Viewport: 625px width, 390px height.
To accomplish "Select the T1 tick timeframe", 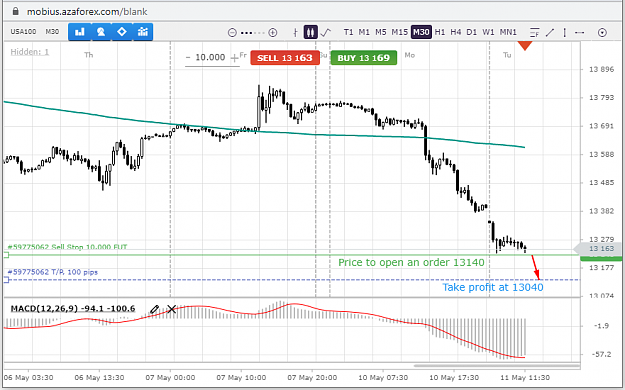I will coord(348,32).
